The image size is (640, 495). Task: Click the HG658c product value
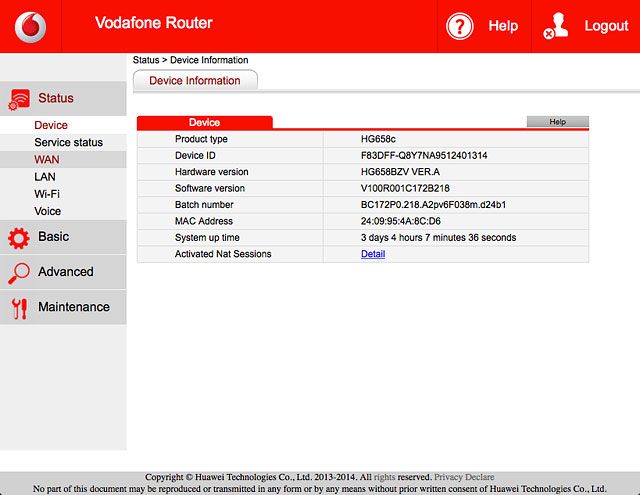[378, 139]
